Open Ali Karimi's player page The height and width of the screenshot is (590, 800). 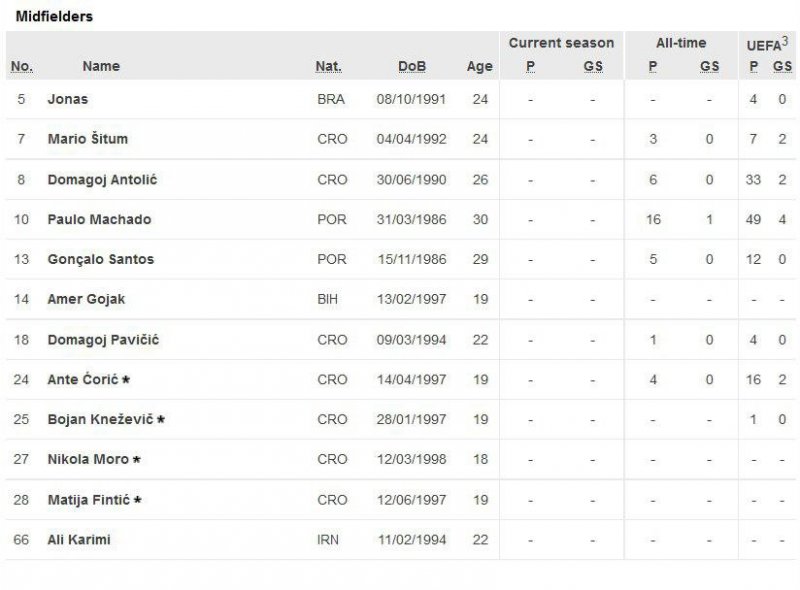point(79,540)
